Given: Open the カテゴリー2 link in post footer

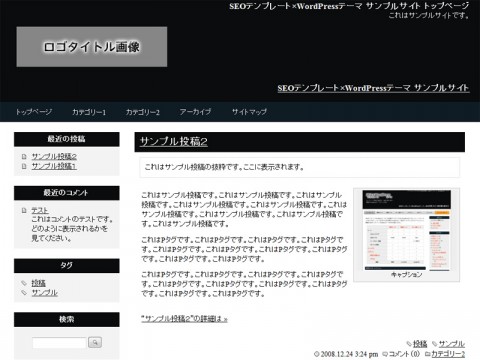Looking at the screenshot, I should (x=448, y=354).
